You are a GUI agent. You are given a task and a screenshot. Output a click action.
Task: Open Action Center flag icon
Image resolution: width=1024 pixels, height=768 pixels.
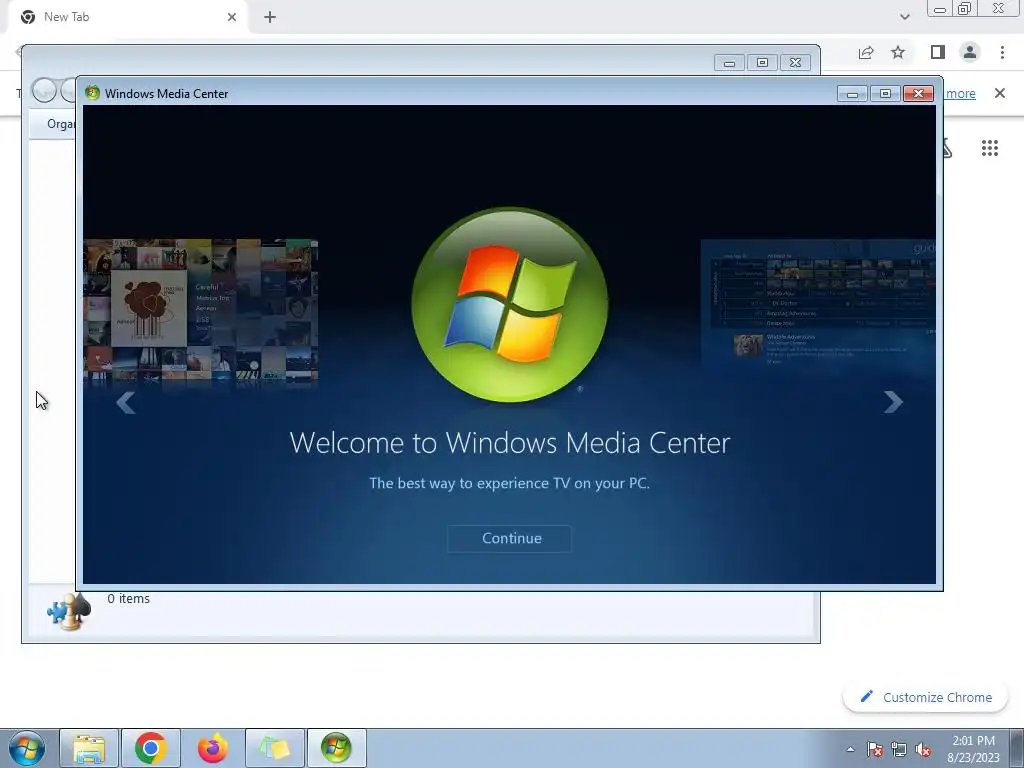click(875, 749)
